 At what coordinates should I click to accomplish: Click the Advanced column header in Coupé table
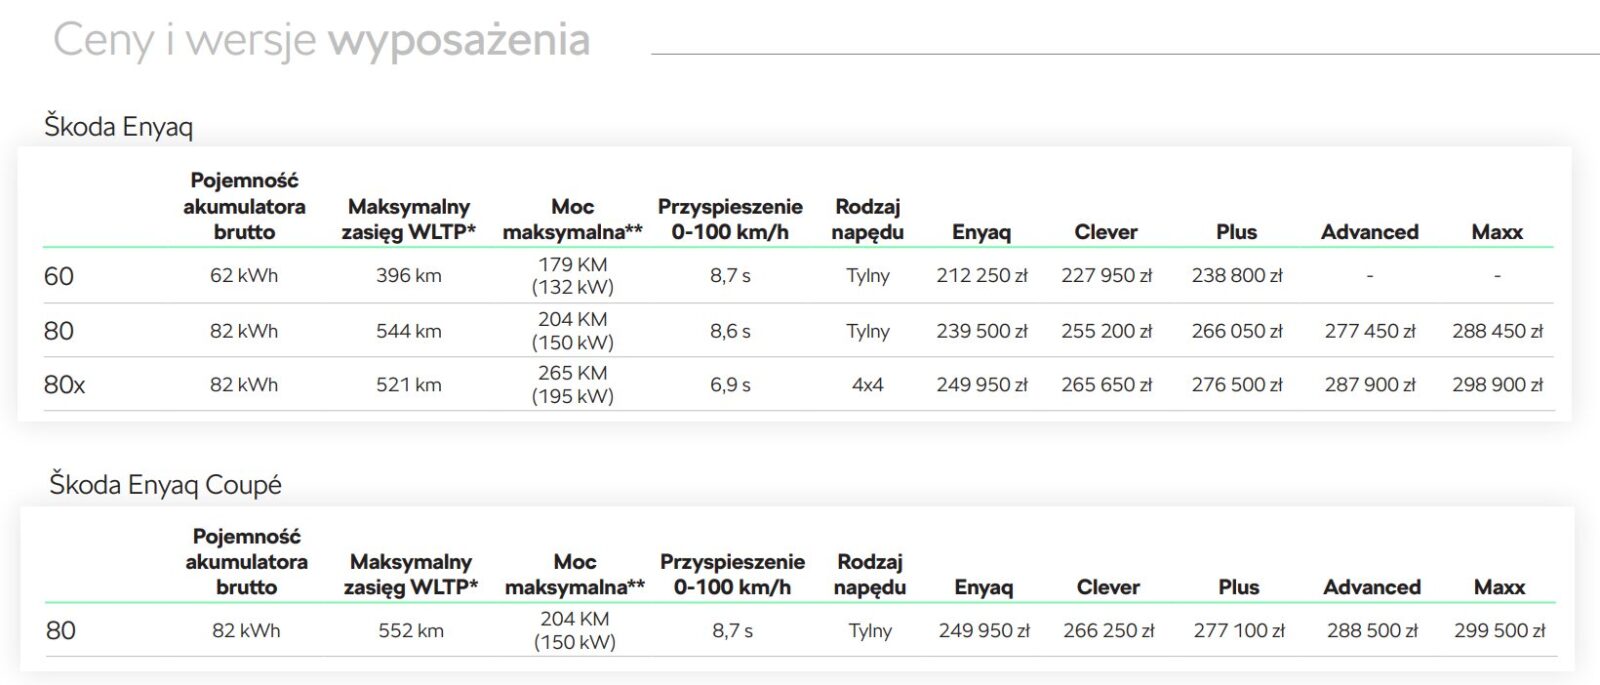point(1371,587)
